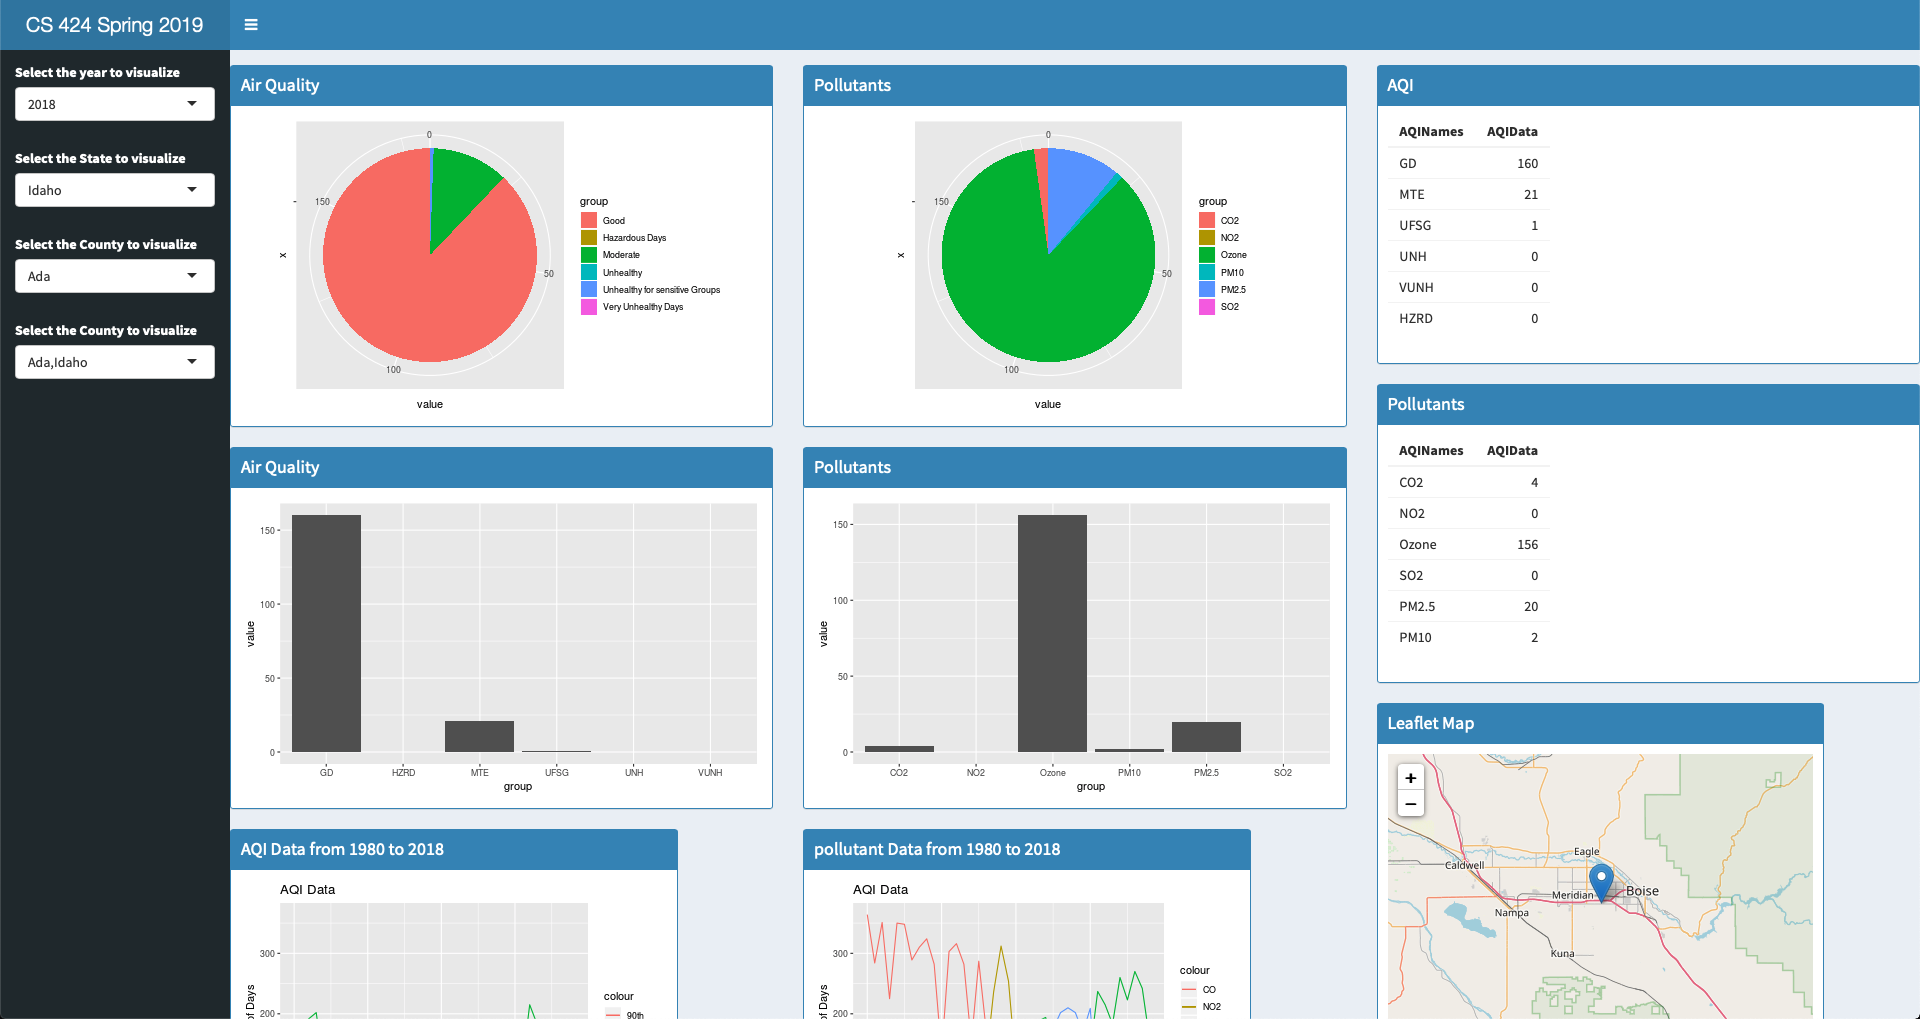Click the AQIData header in the AQI table

point(1512,132)
